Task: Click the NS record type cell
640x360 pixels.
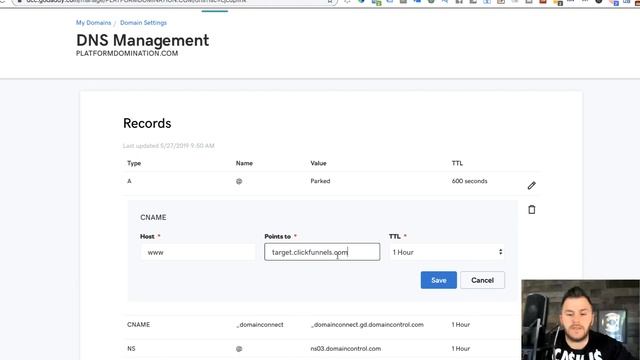Action: coord(131,349)
